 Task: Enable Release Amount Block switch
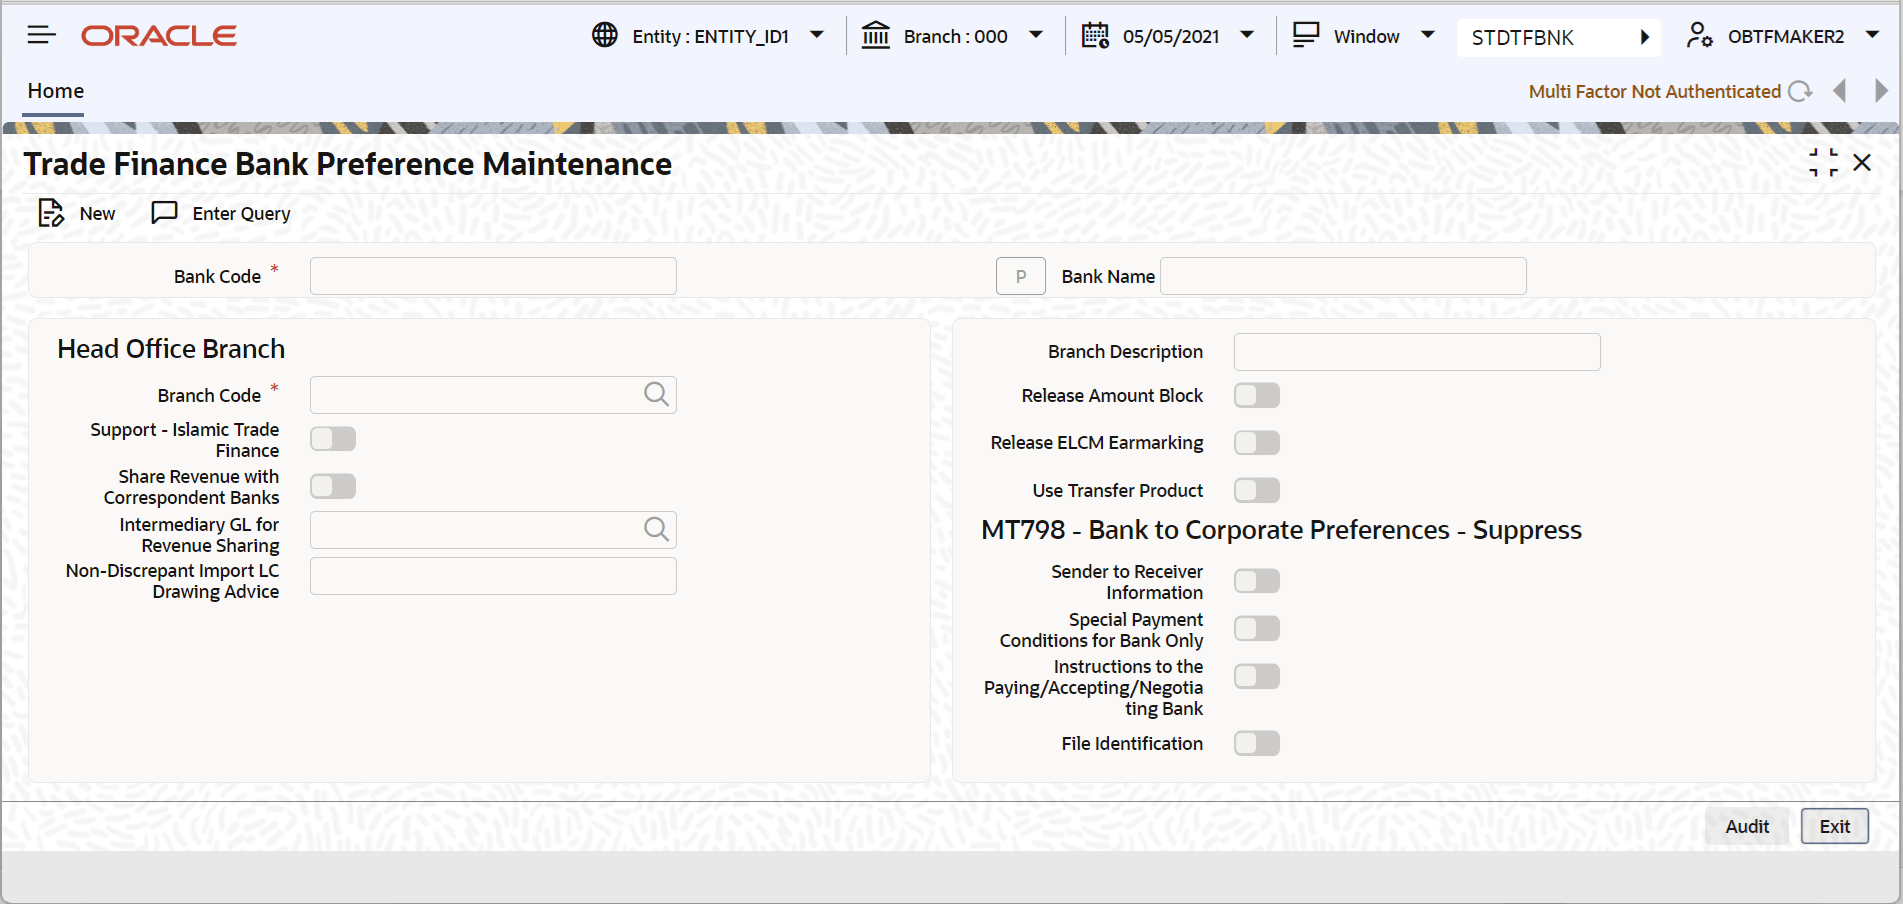[1257, 395]
